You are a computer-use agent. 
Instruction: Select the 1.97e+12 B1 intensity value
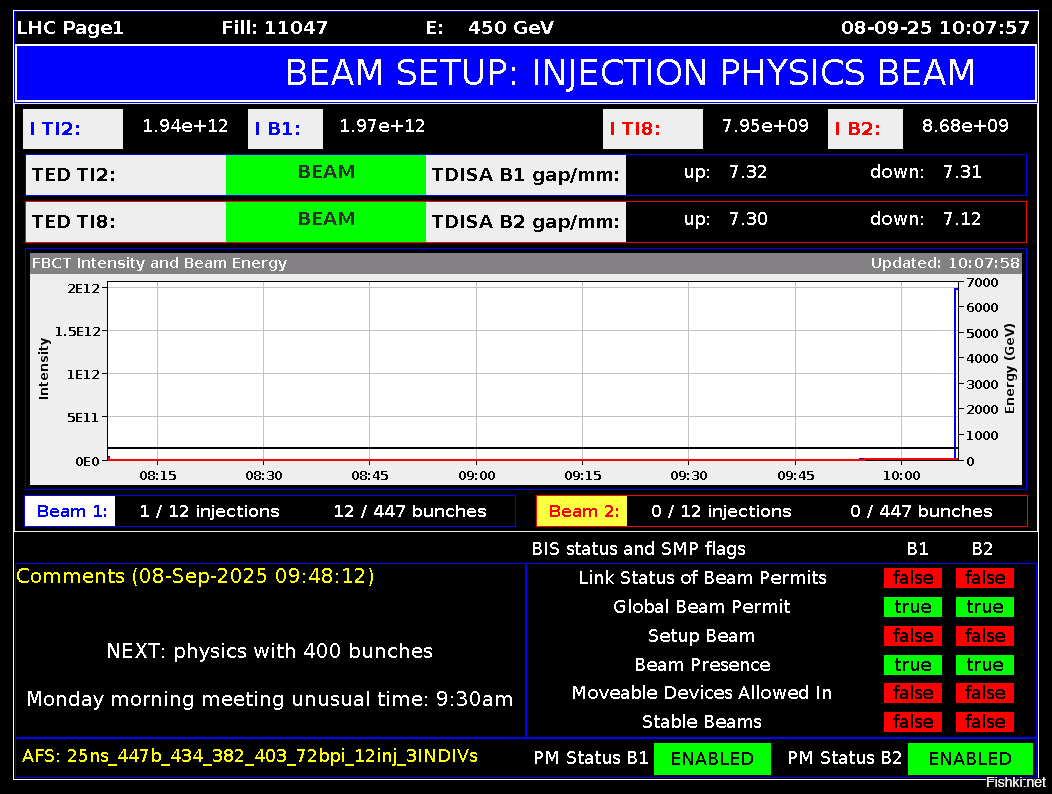pyautogui.click(x=382, y=126)
